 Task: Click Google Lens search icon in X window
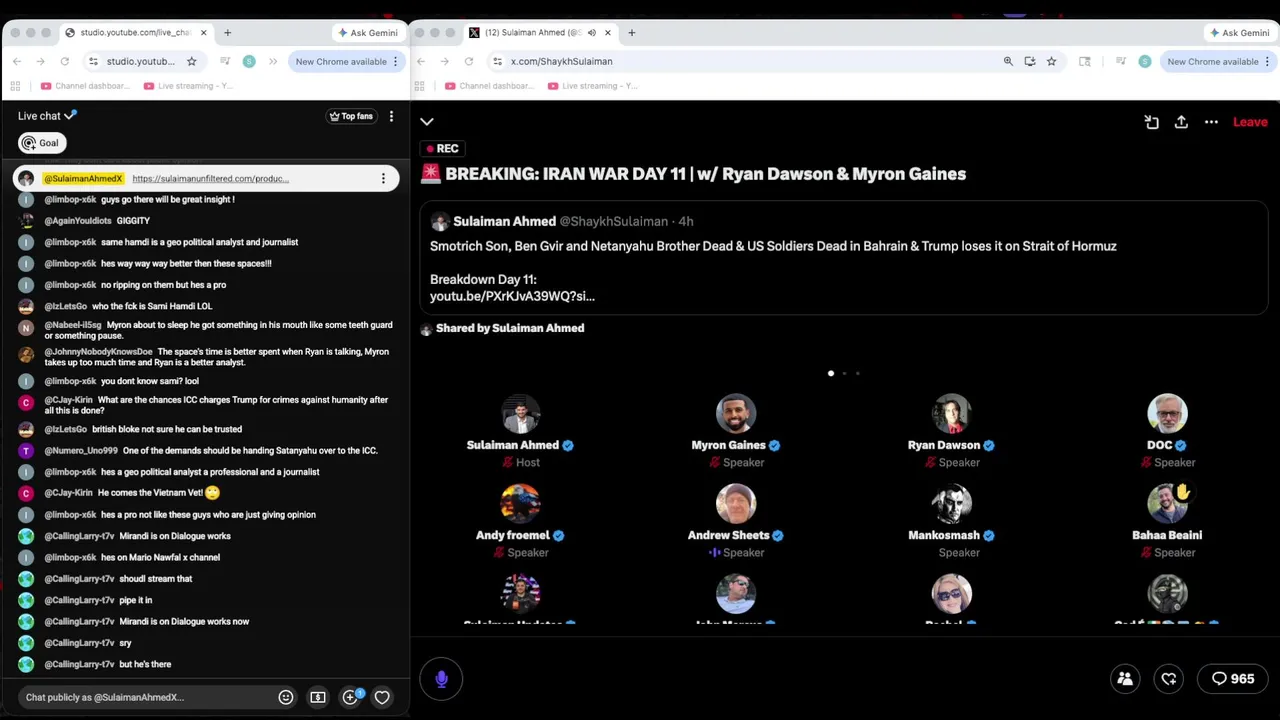pos(1085,61)
